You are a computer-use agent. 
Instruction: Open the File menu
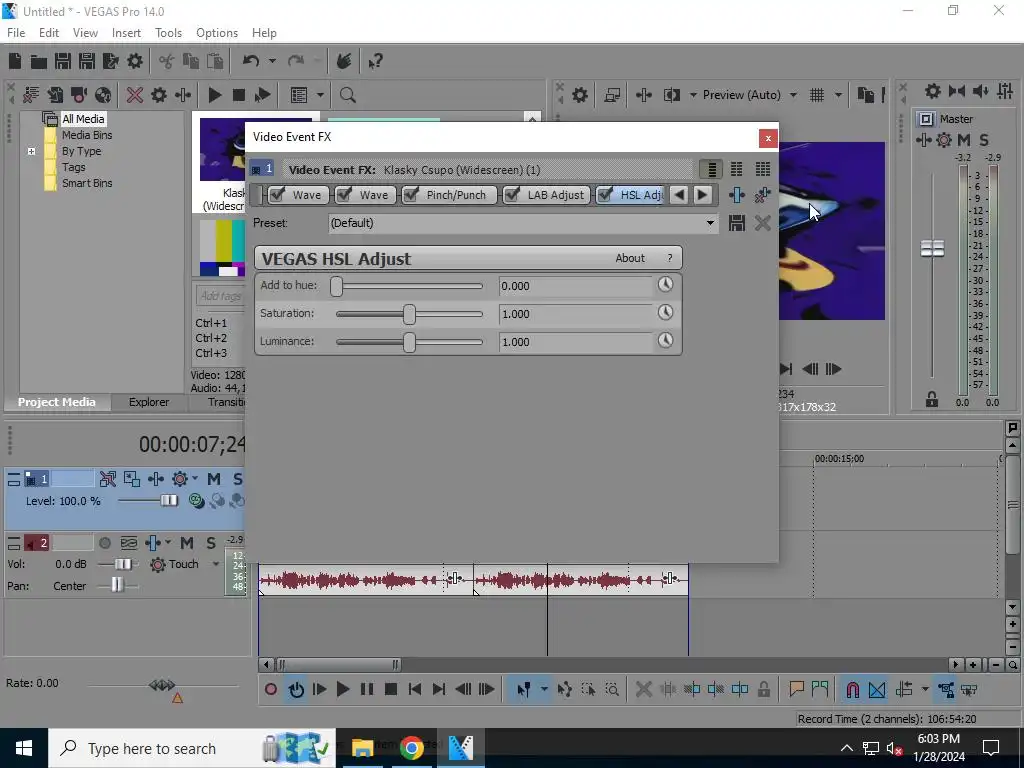[x=16, y=33]
